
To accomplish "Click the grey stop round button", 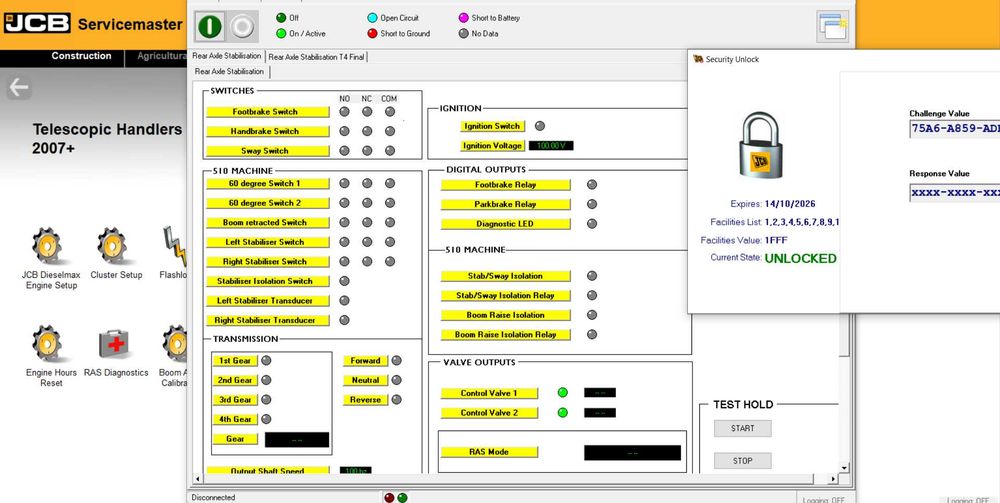I will (242, 26).
